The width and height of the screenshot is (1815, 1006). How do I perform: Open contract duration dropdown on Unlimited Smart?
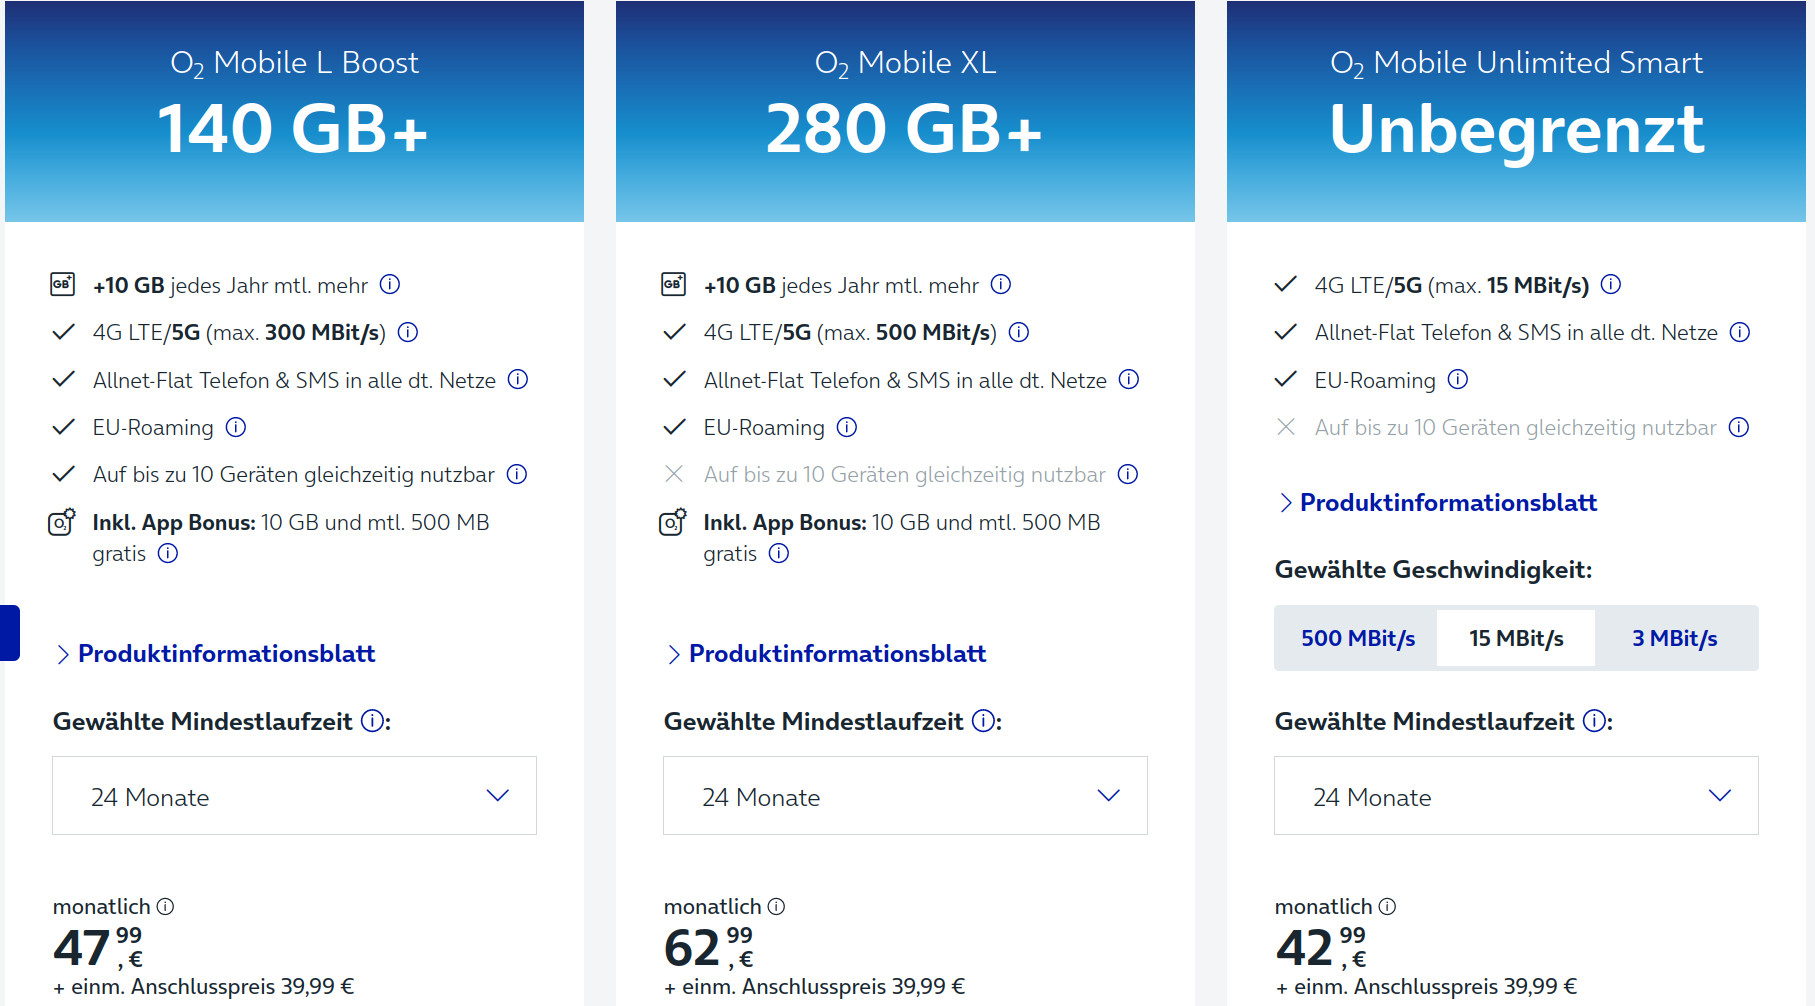coord(1514,796)
